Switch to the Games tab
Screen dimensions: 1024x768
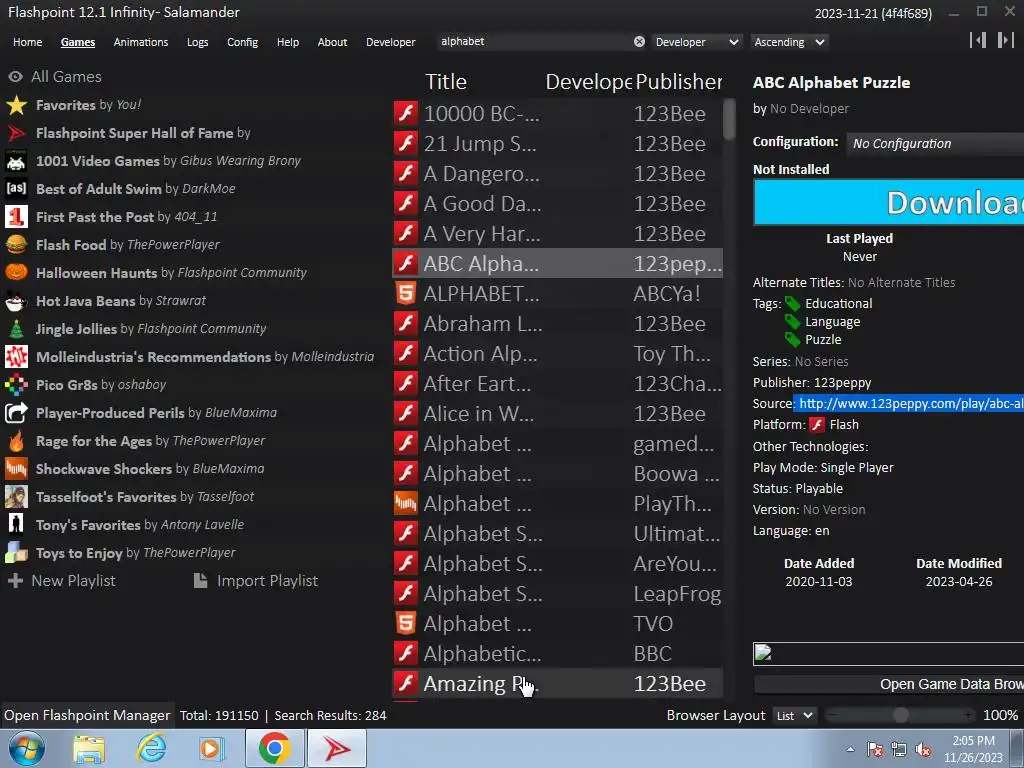click(x=78, y=42)
